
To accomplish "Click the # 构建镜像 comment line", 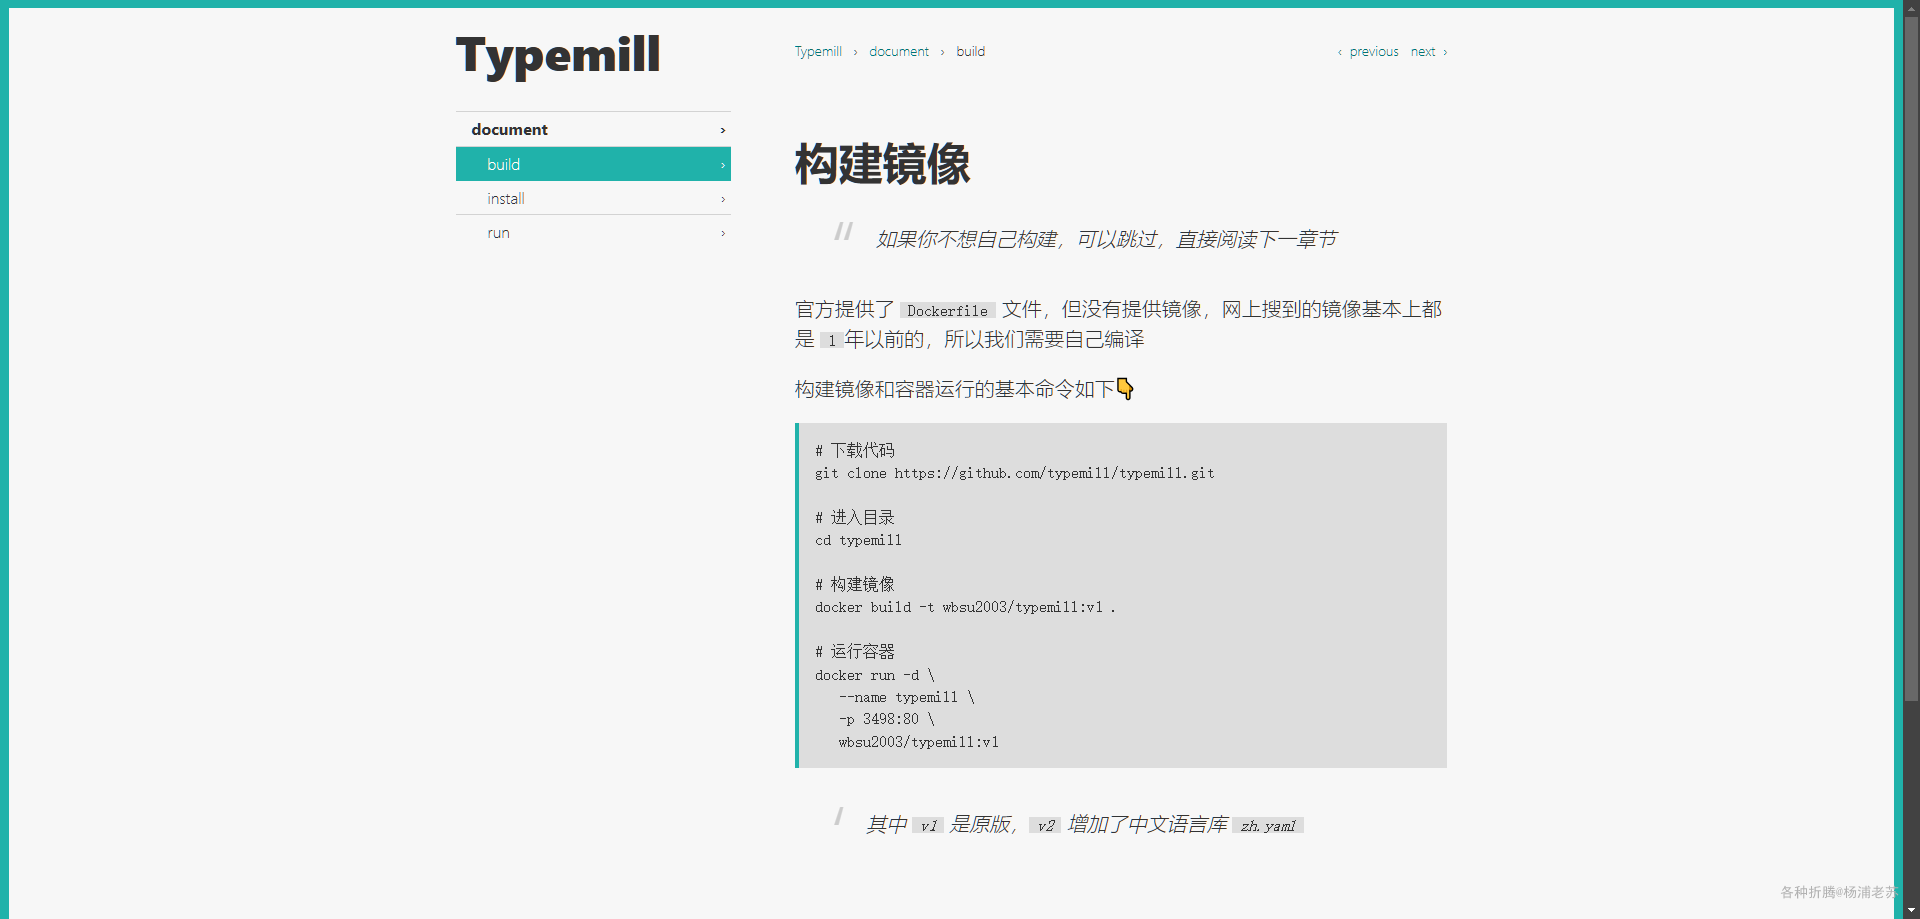I will click(x=855, y=584).
